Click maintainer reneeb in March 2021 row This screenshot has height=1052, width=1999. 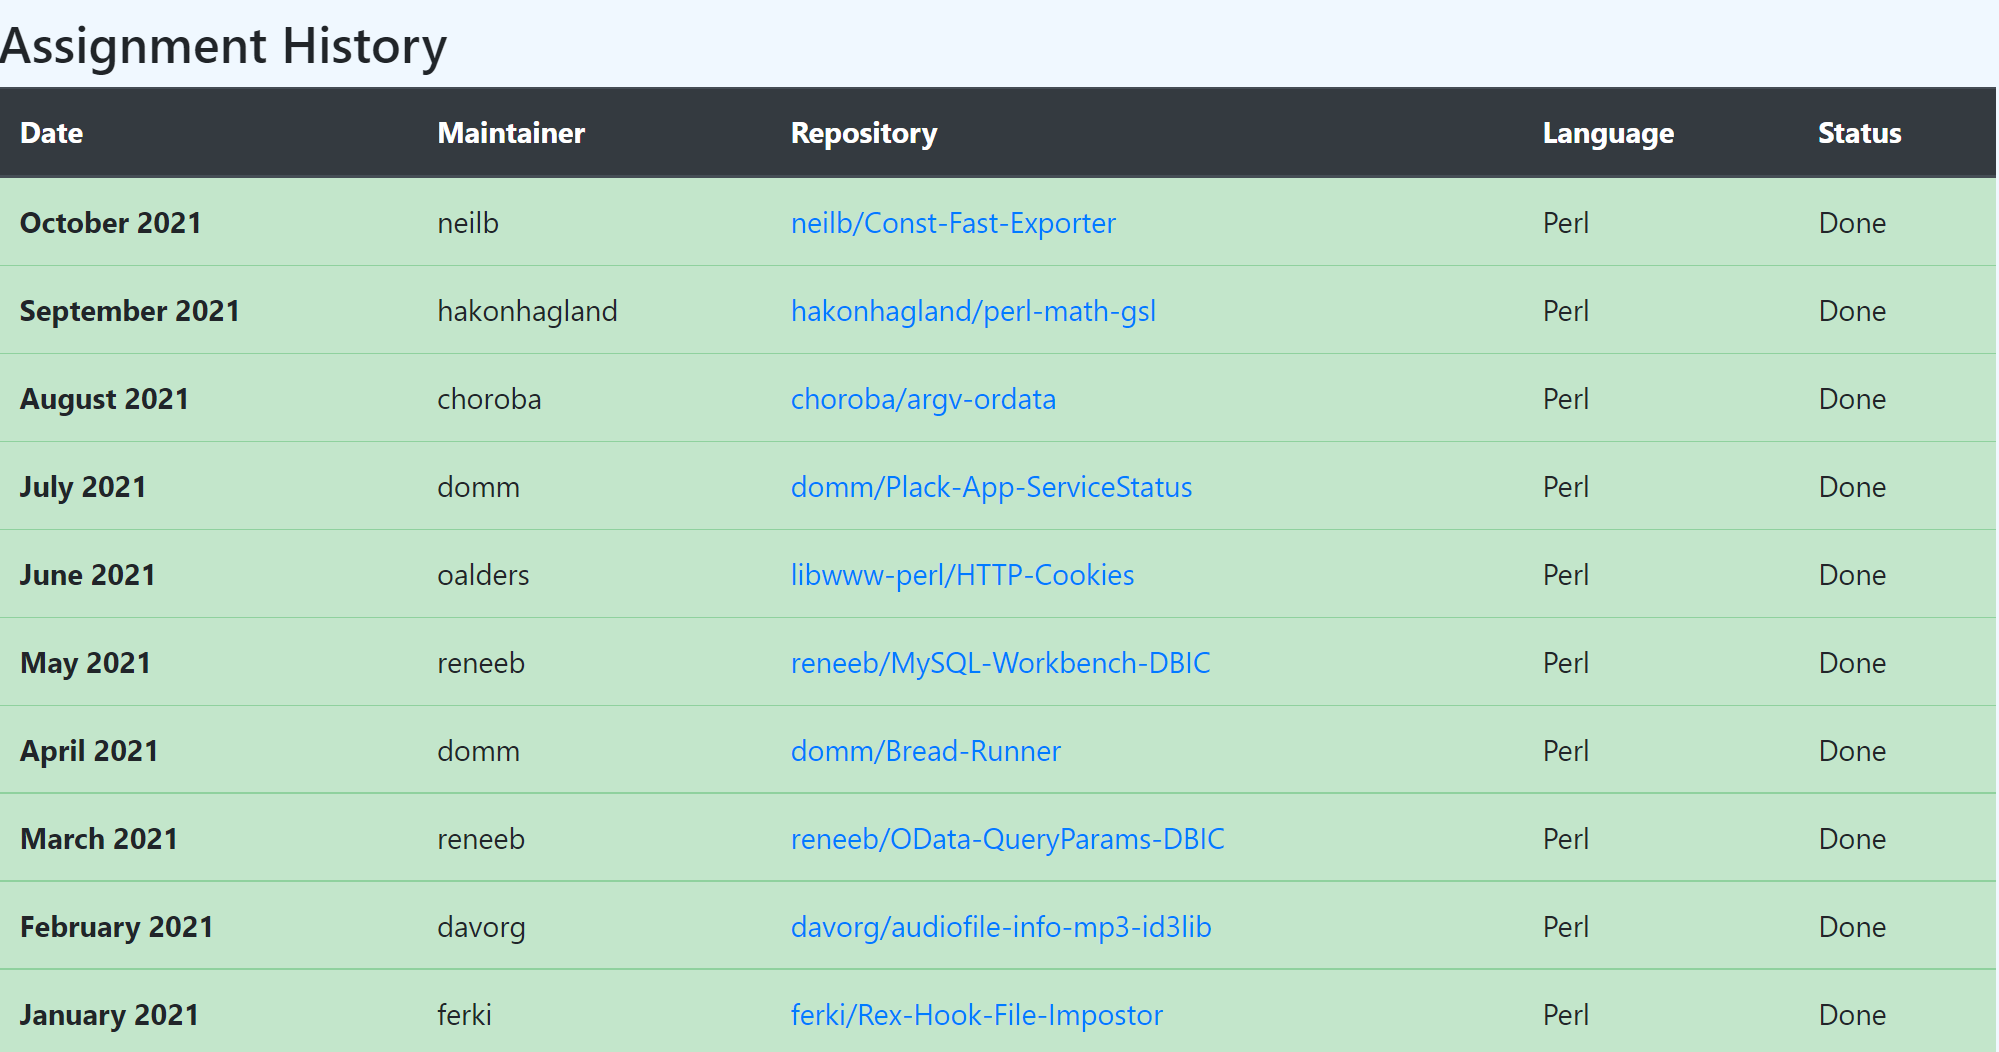point(481,839)
